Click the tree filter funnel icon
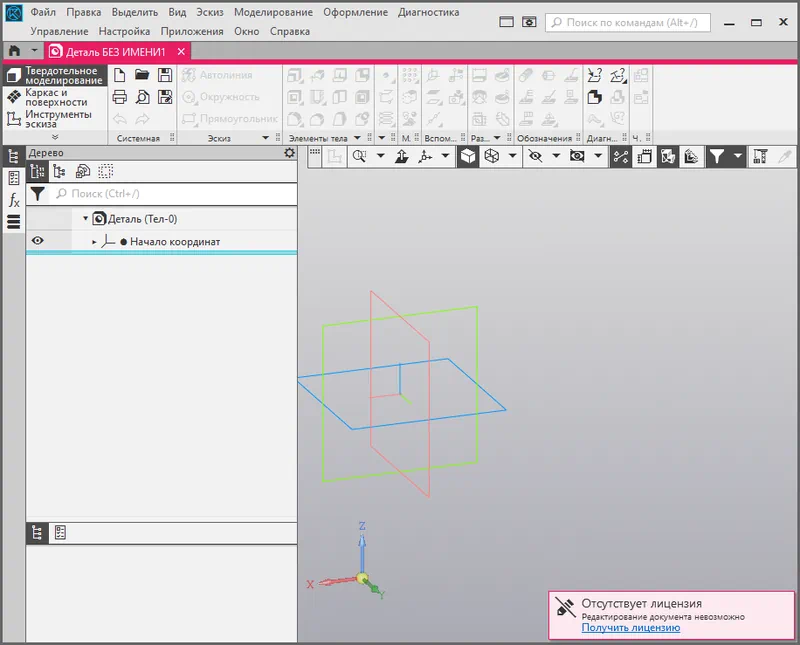This screenshot has height=645, width=800. click(x=37, y=194)
